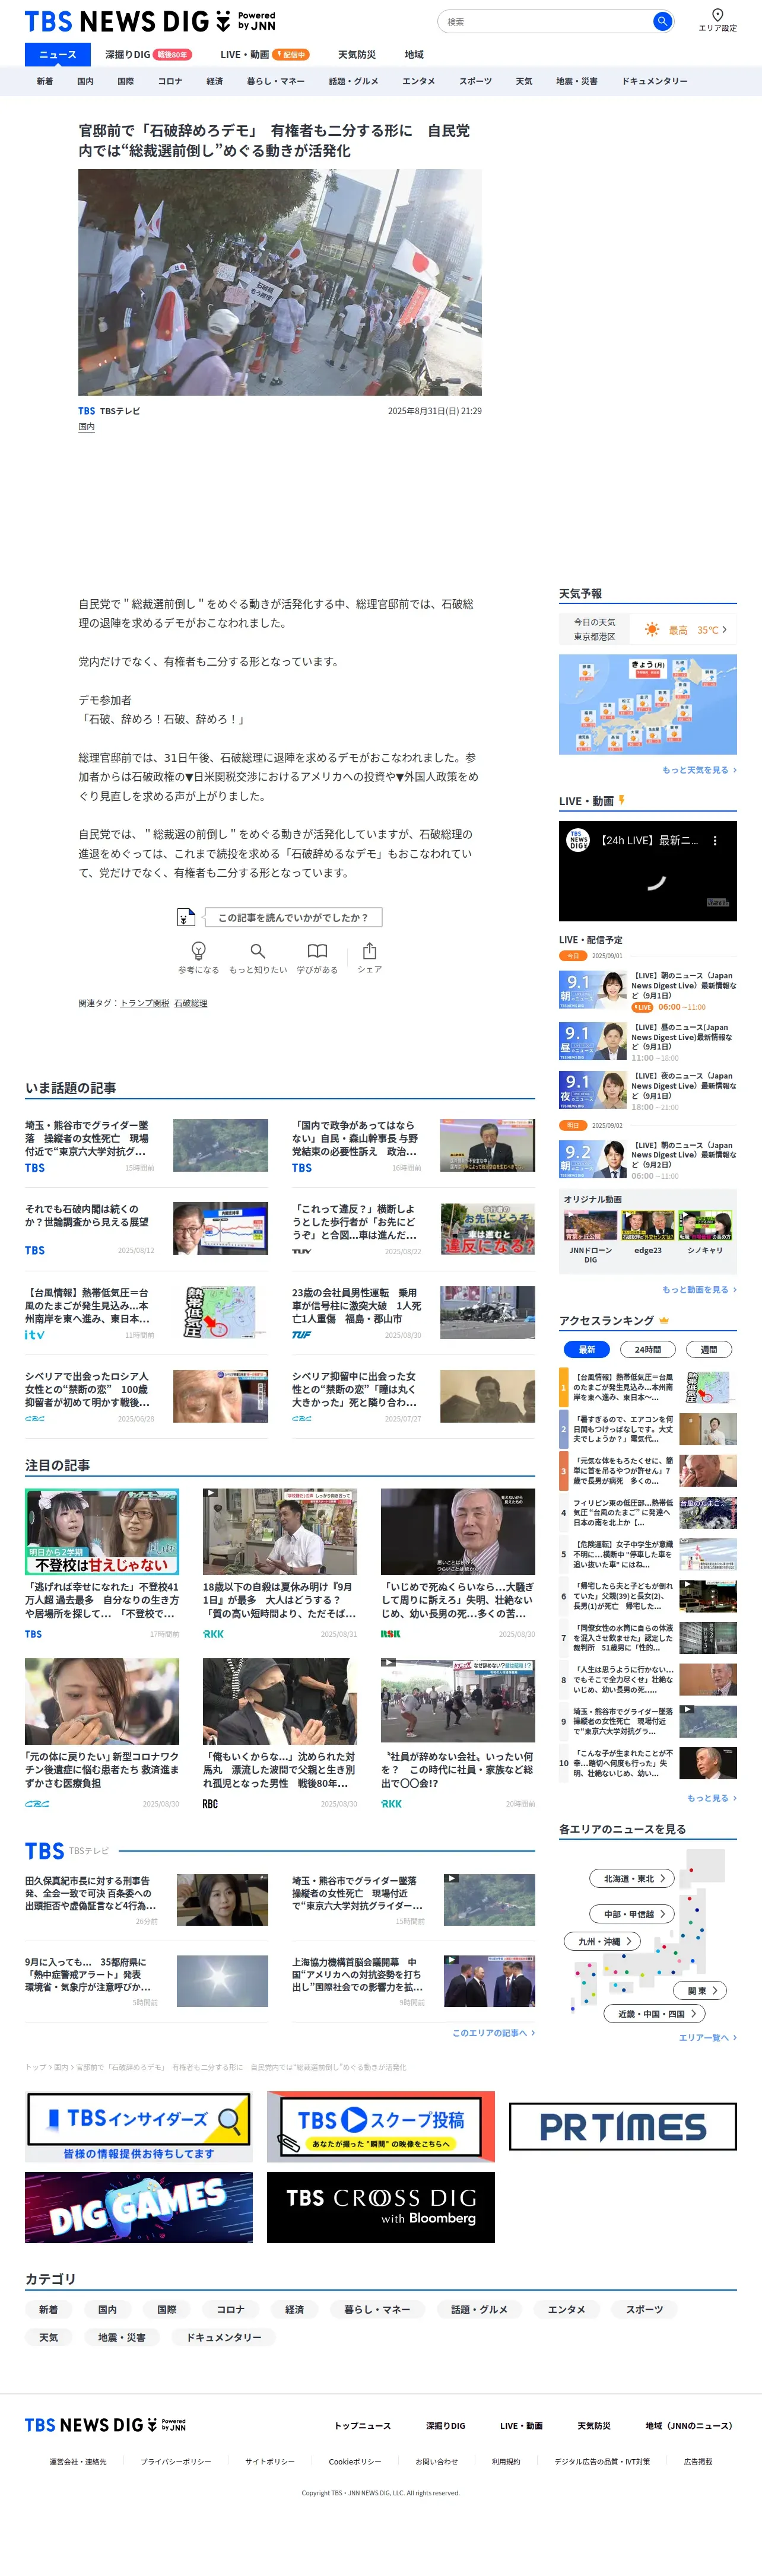The height and width of the screenshot is (2576, 762).
Task: Open the TBSスクープ投稿 banner
Action: 380,2126
